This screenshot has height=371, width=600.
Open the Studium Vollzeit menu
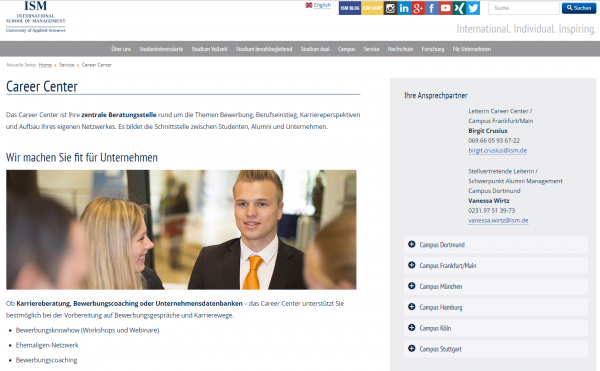209,49
